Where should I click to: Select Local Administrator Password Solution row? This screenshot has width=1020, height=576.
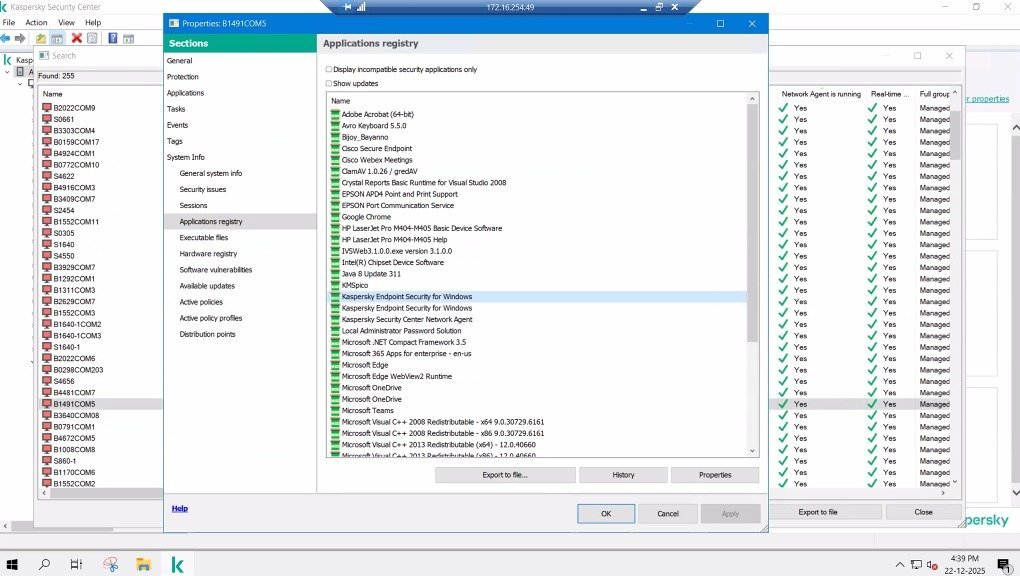pyautogui.click(x=537, y=331)
